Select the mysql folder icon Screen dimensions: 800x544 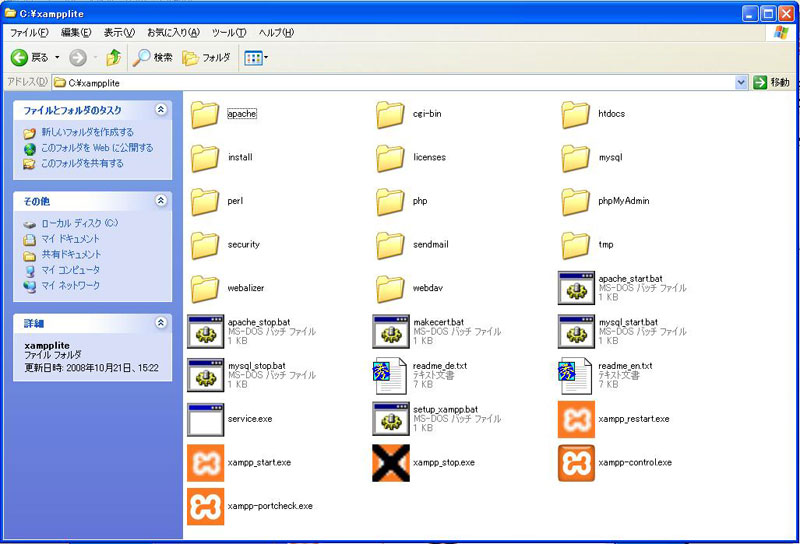click(576, 158)
